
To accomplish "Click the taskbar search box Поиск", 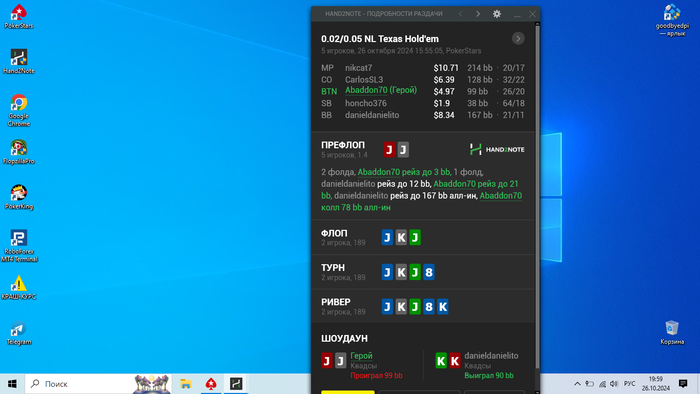I will [x=98, y=384].
